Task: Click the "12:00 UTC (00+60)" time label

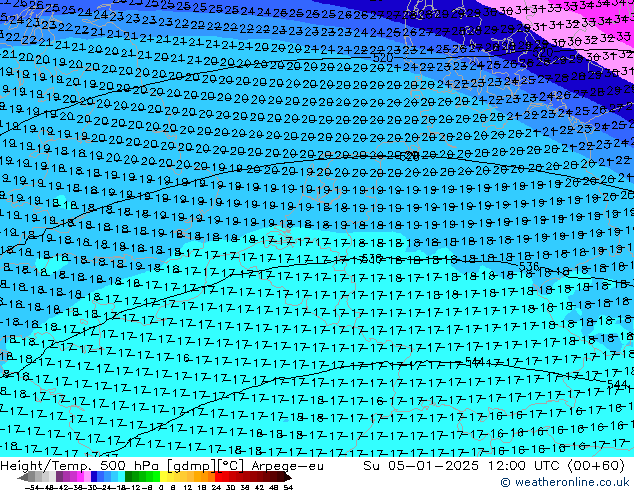Action: click(x=556, y=466)
